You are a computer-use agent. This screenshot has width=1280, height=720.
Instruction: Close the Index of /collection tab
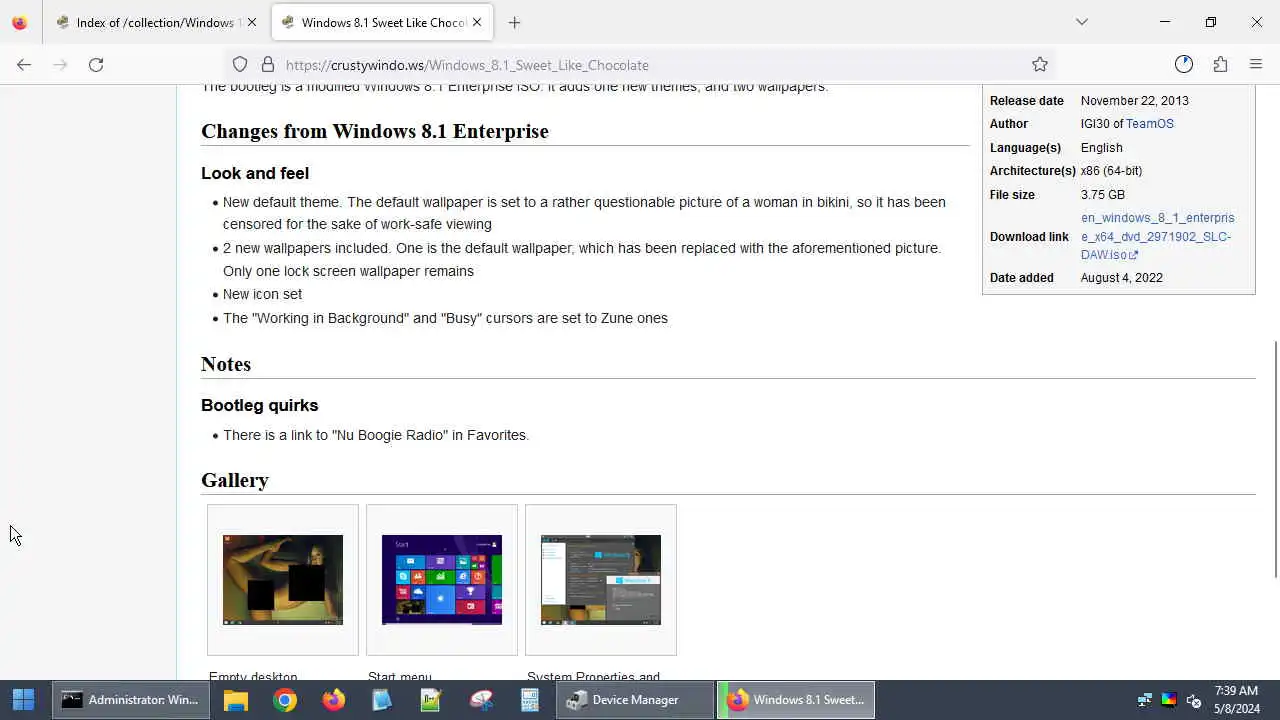252,22
